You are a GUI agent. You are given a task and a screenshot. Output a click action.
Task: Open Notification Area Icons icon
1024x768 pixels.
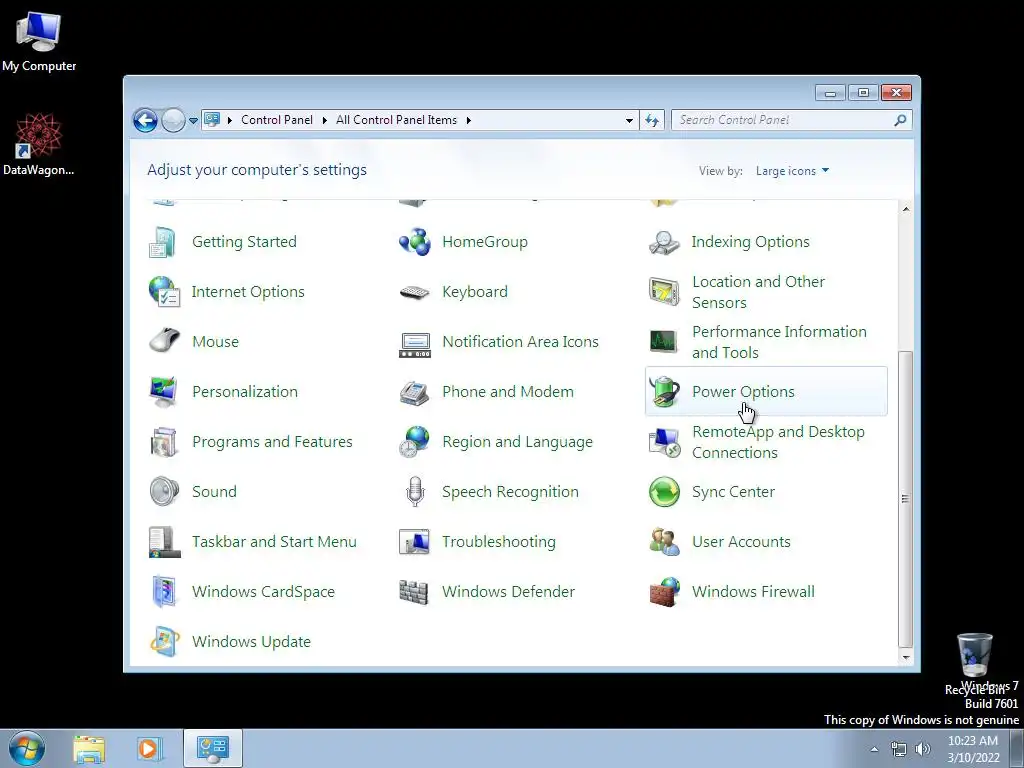(415, 344)
